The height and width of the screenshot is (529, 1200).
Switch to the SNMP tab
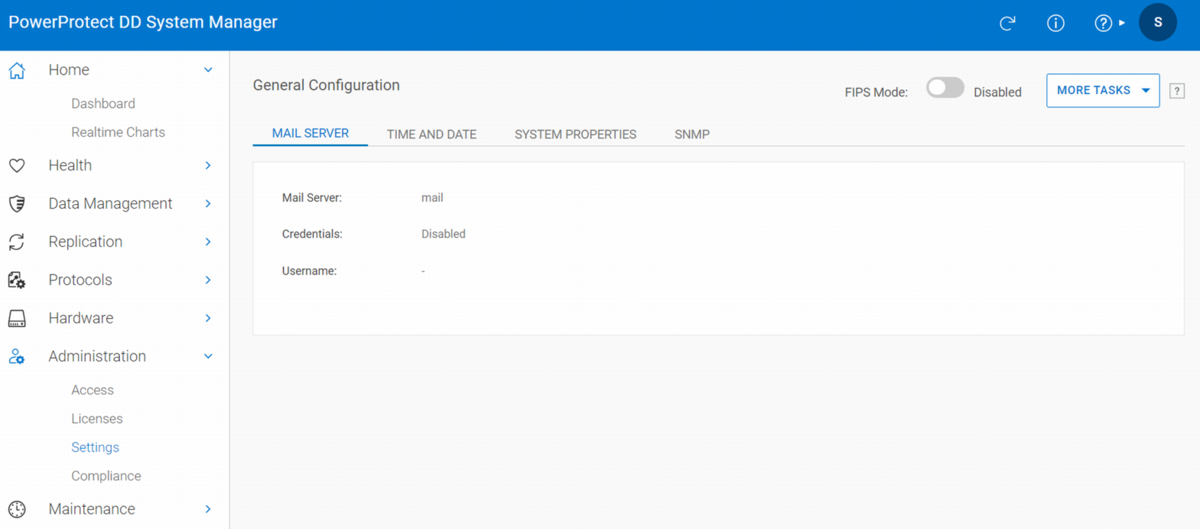[692, 134]
